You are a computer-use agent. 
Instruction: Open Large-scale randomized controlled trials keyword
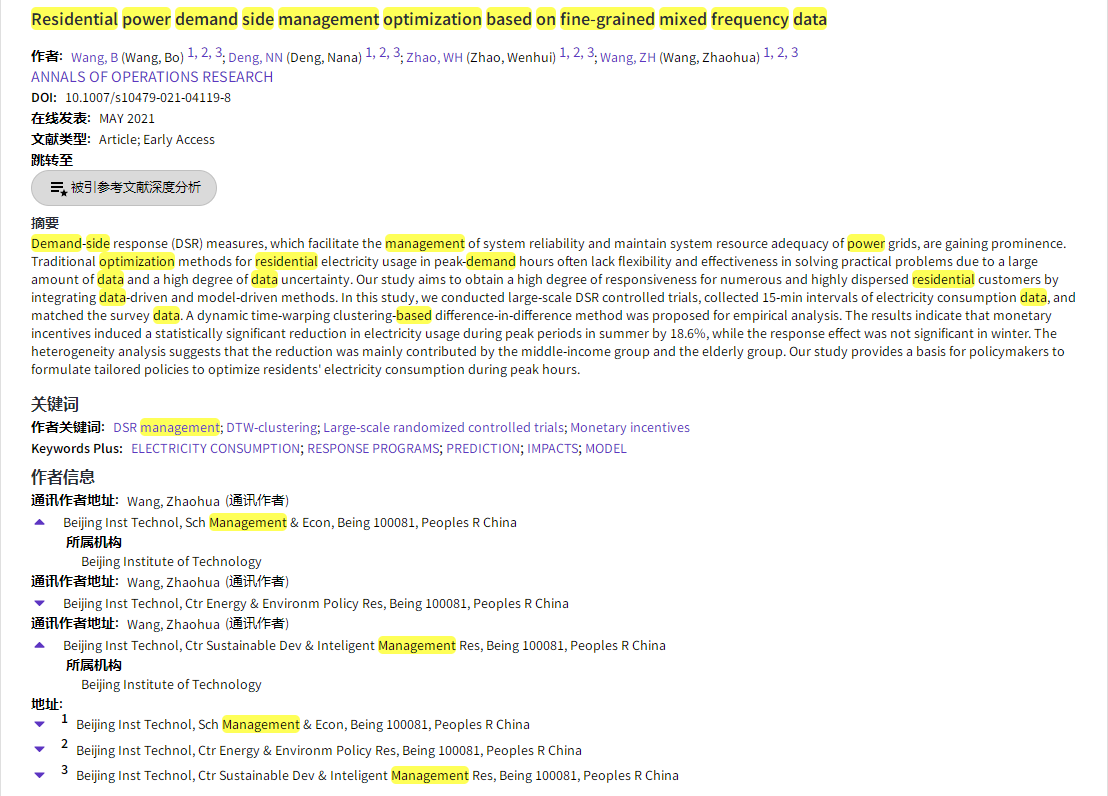[x=443, y=428]
